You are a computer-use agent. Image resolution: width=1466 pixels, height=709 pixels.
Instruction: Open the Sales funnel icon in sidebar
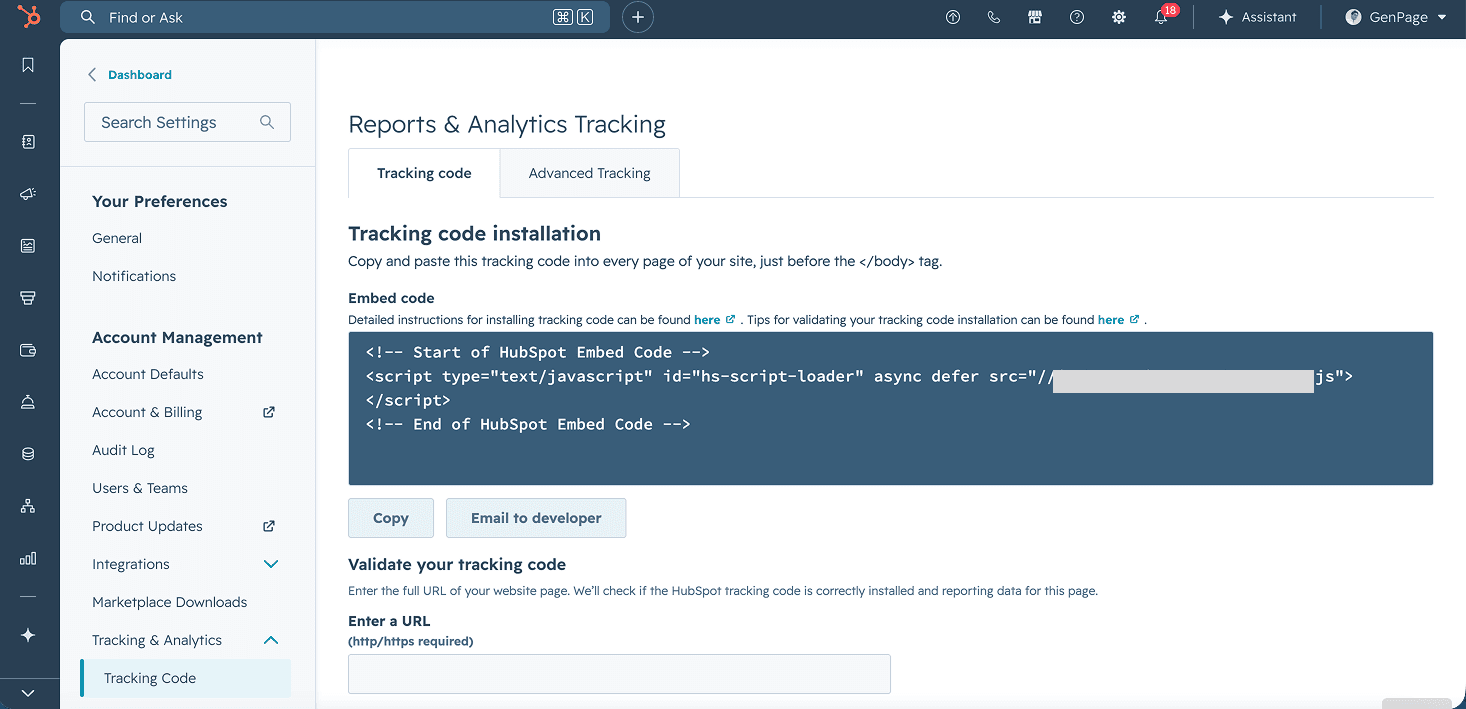point(28,298)
